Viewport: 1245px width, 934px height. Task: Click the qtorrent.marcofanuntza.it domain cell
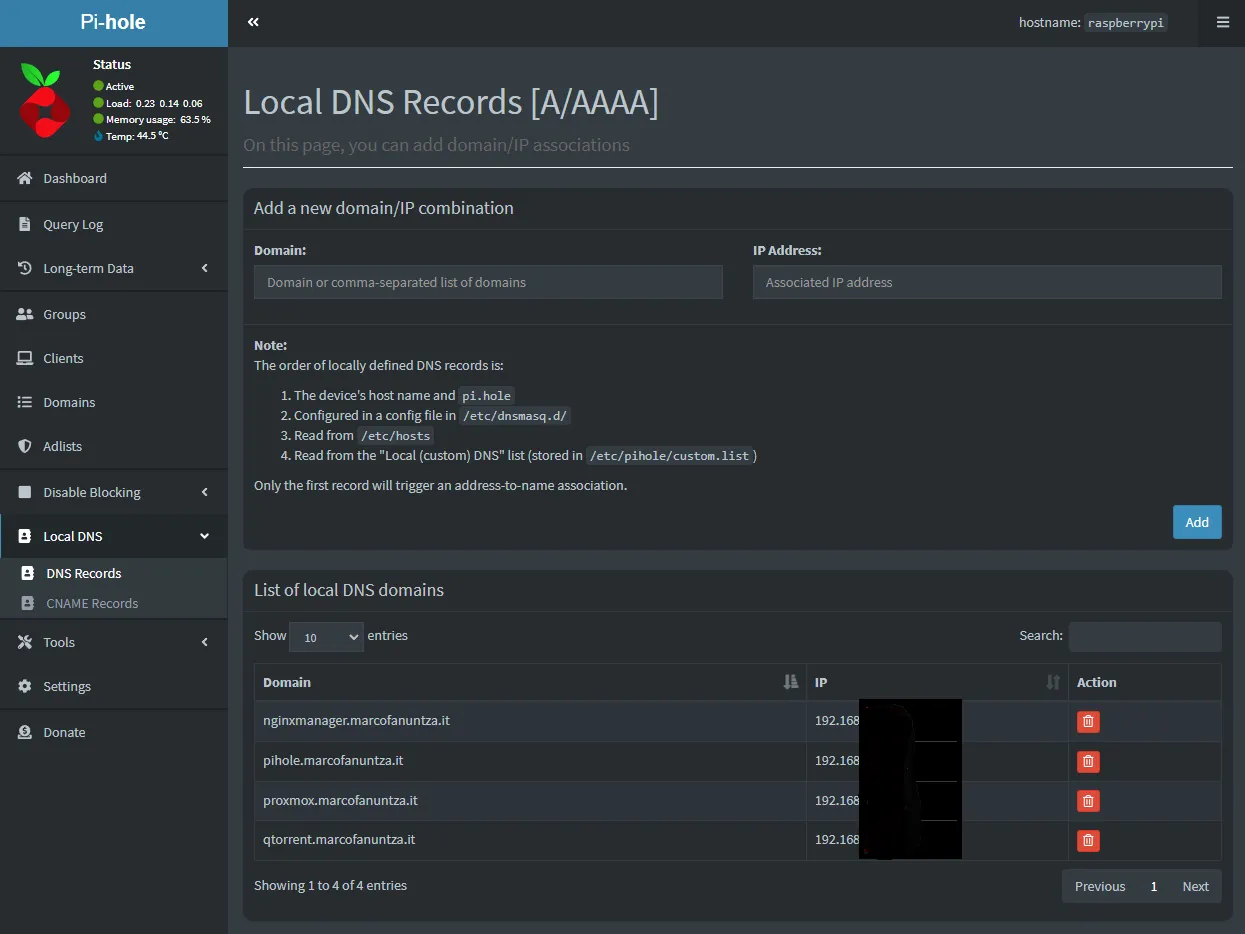tap(530, 840)
